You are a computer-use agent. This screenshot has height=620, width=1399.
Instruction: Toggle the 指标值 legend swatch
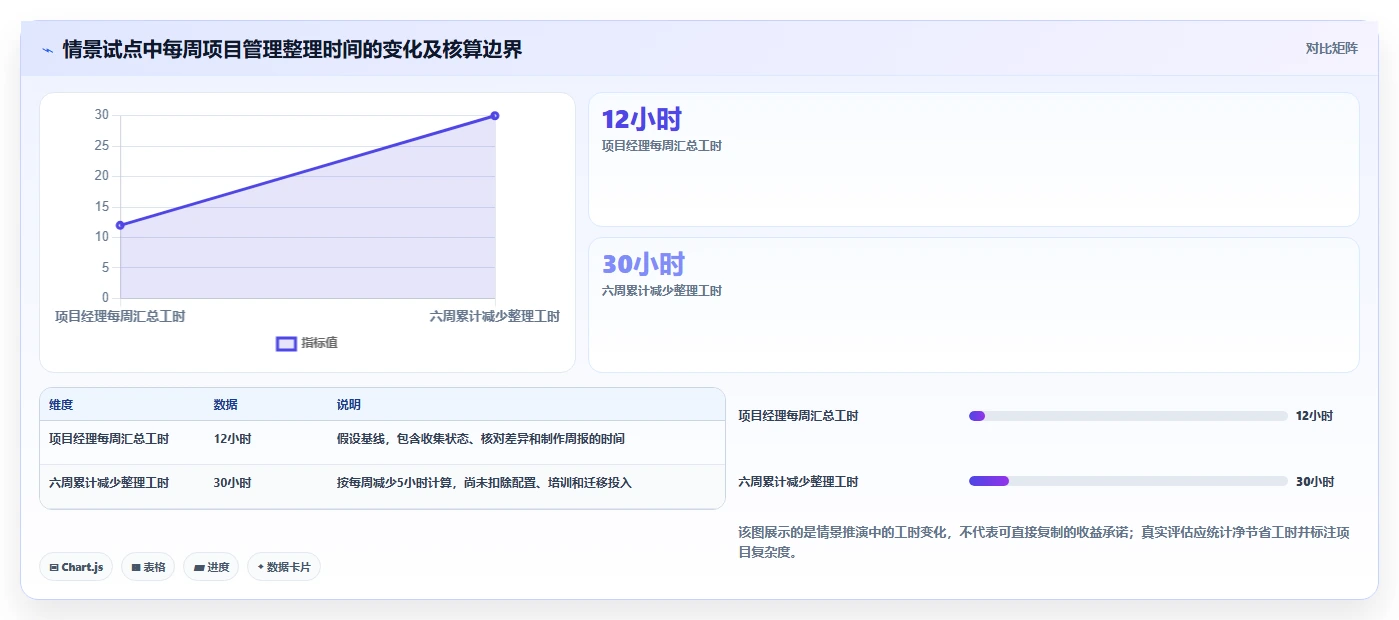[286, 344]
